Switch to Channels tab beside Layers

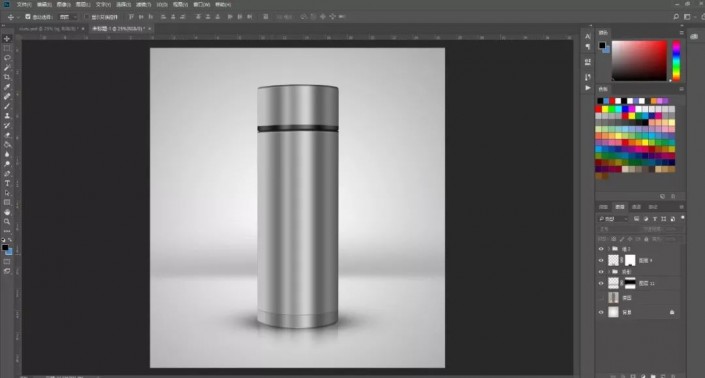point(636,207)
